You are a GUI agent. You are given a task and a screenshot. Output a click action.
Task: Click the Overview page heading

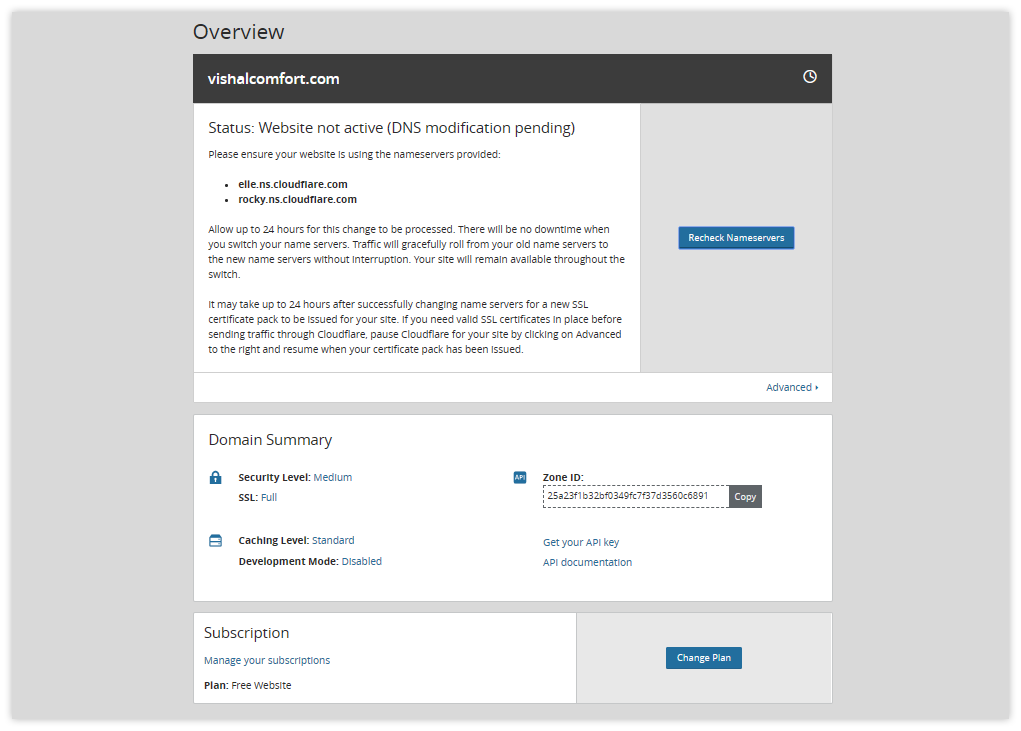(239, 32)
